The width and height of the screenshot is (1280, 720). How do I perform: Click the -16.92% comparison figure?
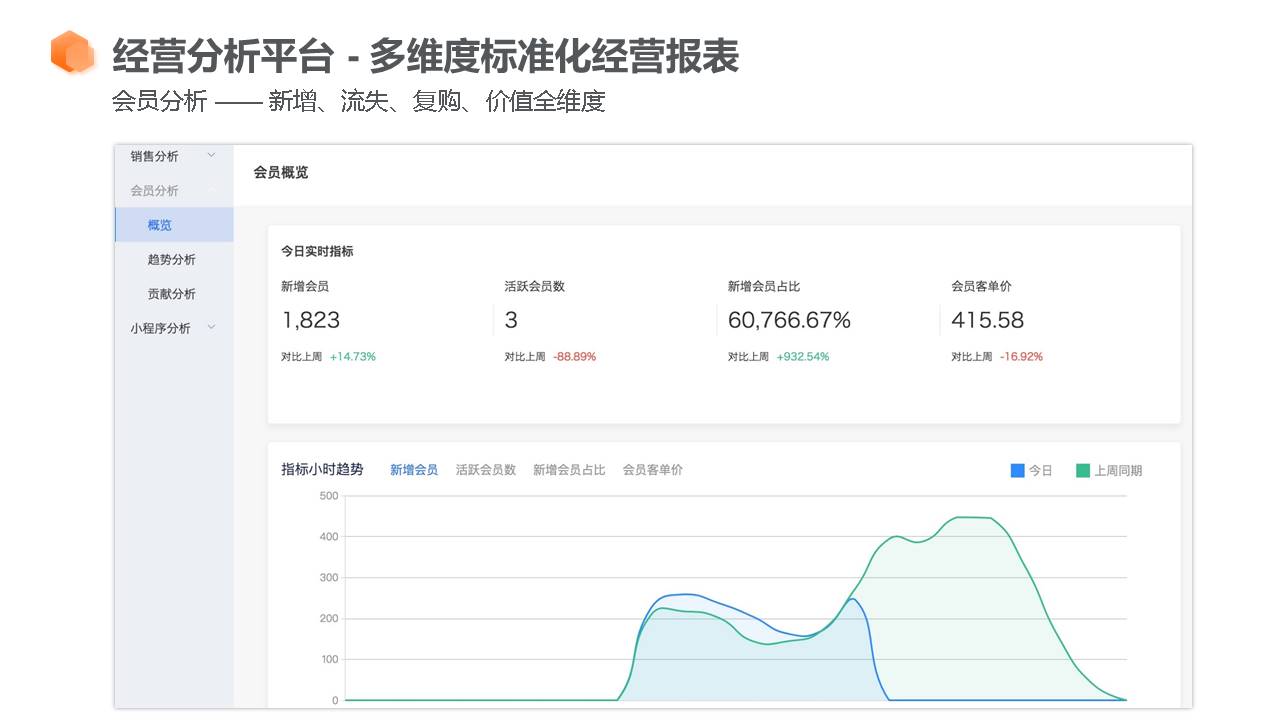1021,357
